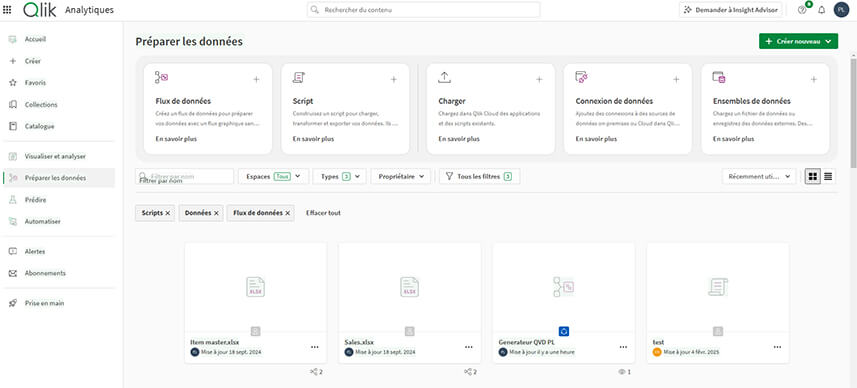The height and width of the screenshot is (388, 857).
Task: Focus the Filtrer par nom field
Action: (x=185, y=177)
